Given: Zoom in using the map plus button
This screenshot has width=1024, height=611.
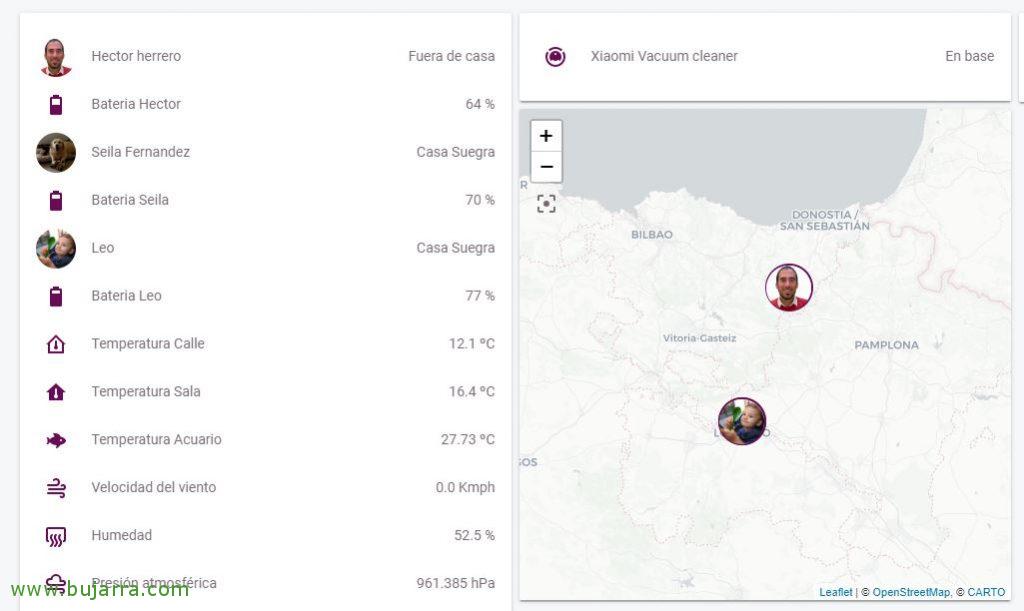Looking at the screenshot, I should [546, 134].
